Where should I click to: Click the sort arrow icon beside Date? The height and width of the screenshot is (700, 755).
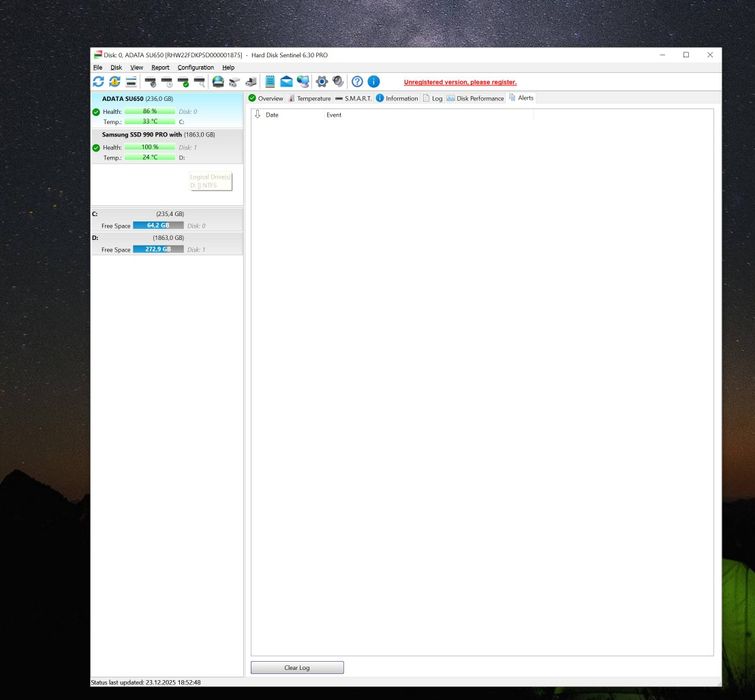click(258, 114)
